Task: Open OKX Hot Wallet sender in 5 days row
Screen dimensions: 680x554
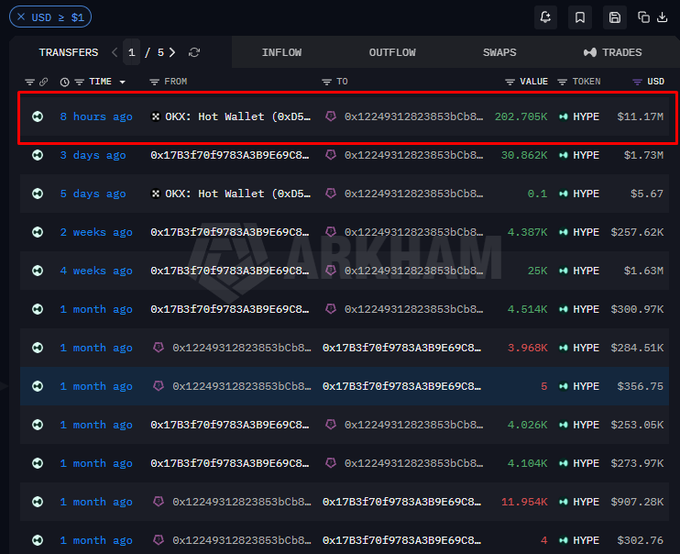Action: (238, 193)
